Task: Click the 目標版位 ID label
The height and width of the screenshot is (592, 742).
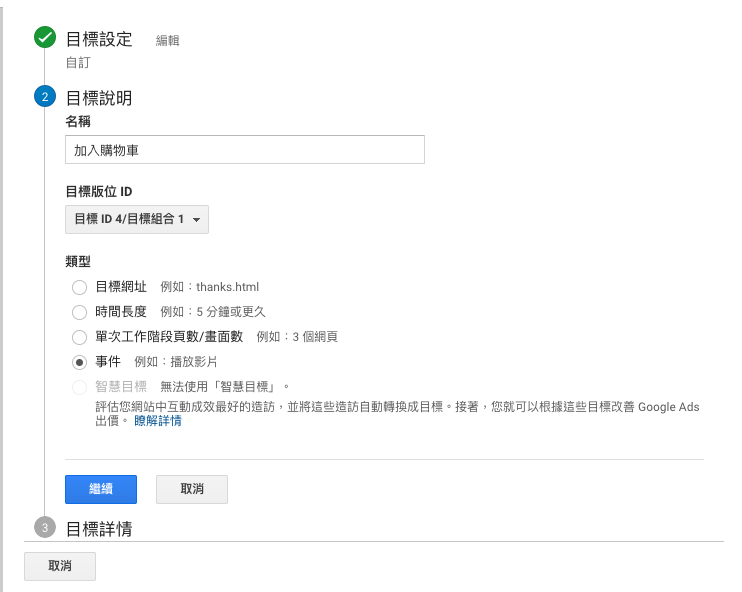Action: (x=98, y=192)
